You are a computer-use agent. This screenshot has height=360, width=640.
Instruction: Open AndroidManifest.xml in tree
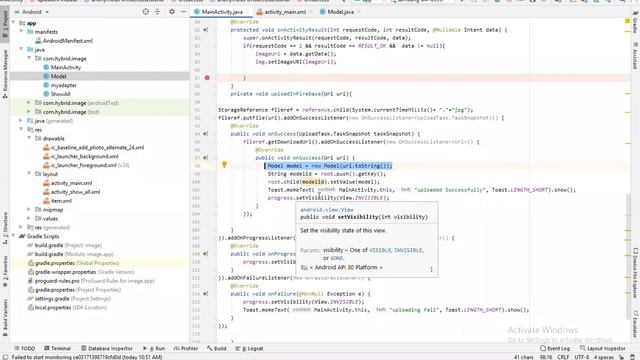[x=67, y=41]
